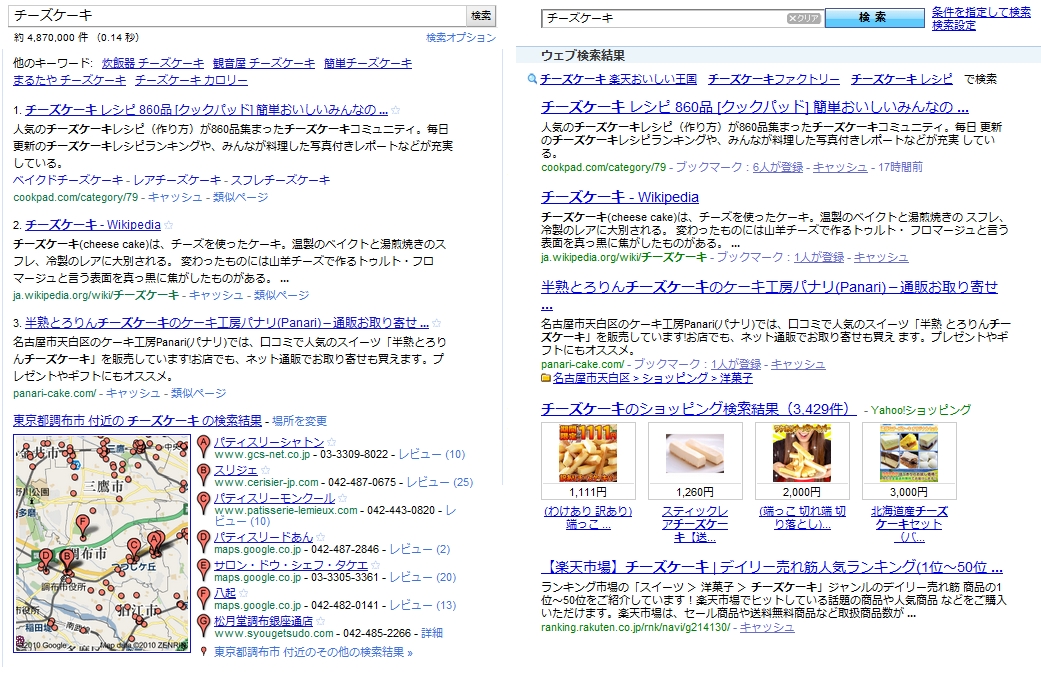Search チーズケーキ 楽天おいしい王国 on Yahoo

(x=618, y=79)
